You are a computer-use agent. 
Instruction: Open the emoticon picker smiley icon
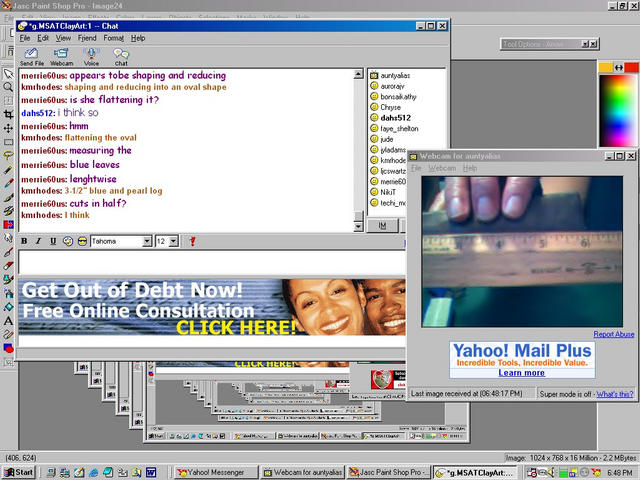[x=82, y=241]
